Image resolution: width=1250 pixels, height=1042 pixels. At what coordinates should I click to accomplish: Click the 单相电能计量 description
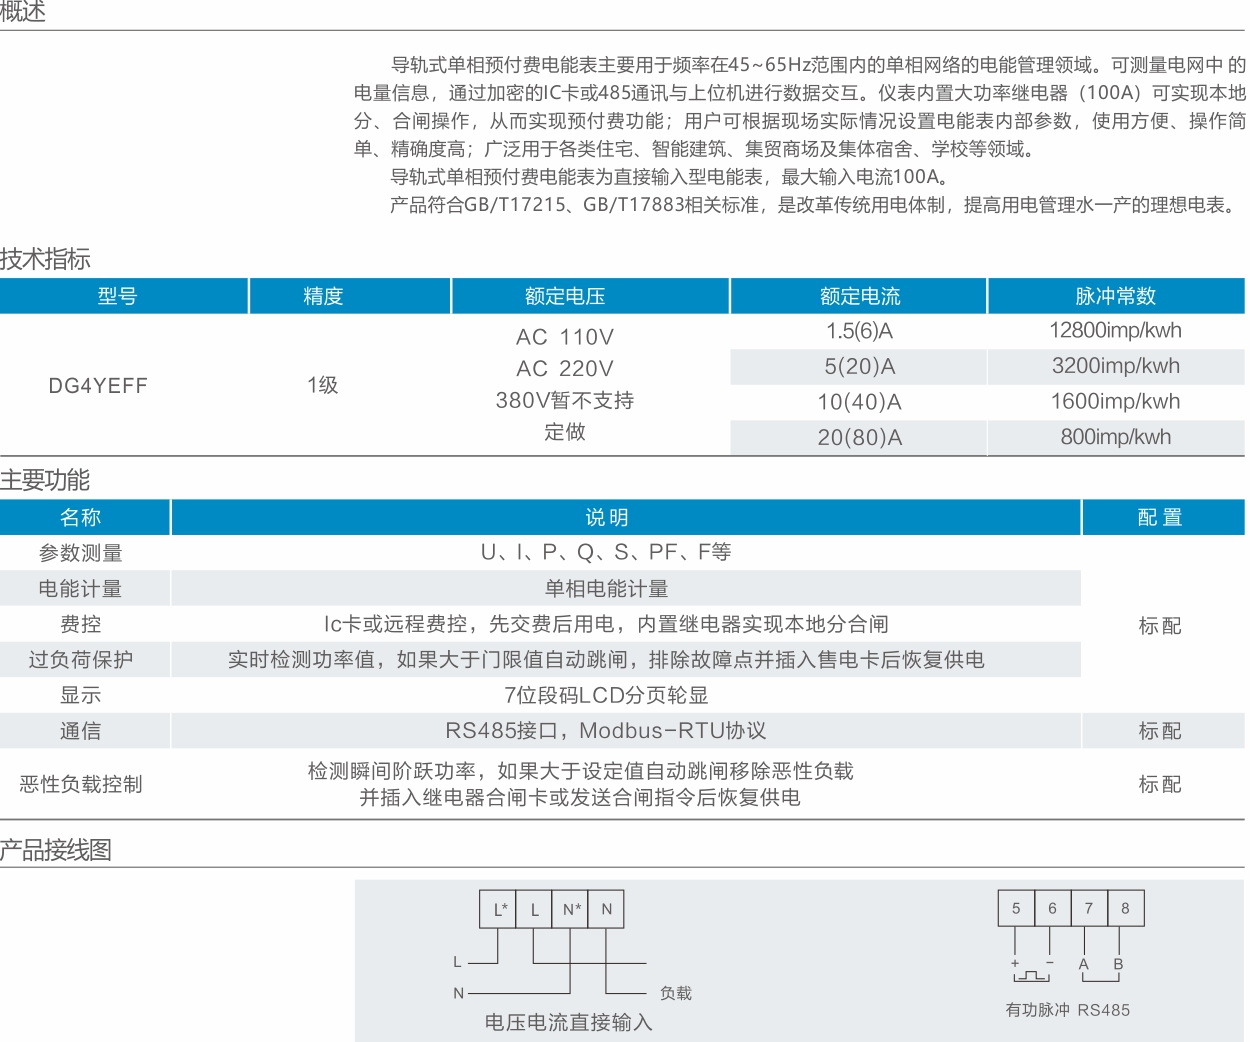[607, 589]
